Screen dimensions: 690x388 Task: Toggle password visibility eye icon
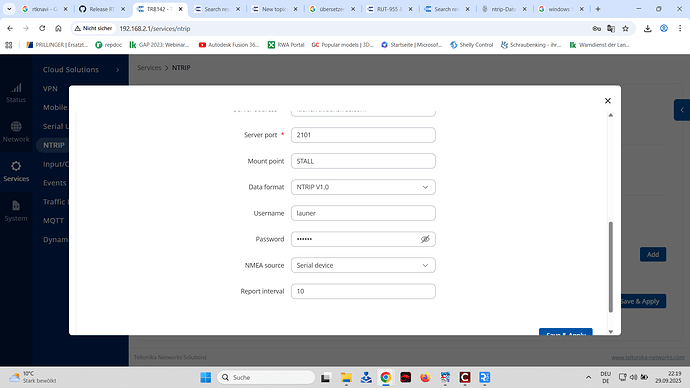pyautogui.click(x=425, y=239)
